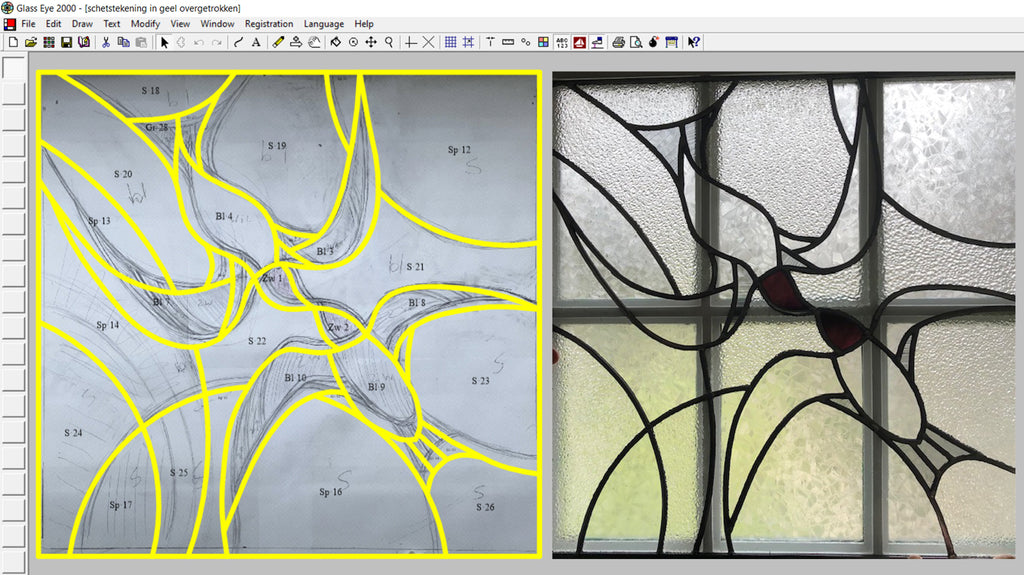Click the stained glass window photo
The height and width of the screenshot is (575, 1024).
click(787, 315)
